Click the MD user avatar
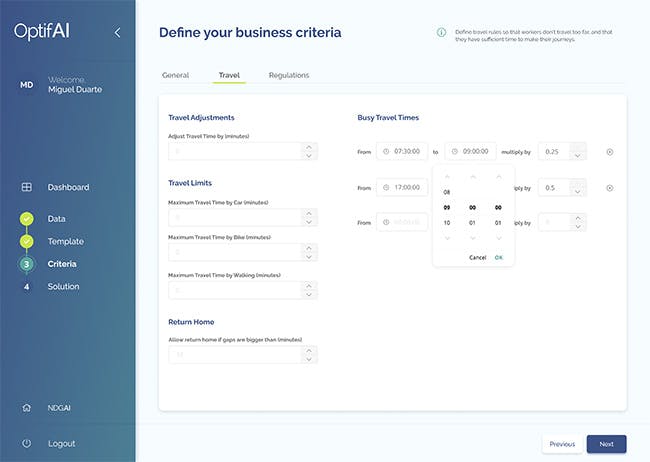This screenshot has width=650, height=462. click(x=27, y=85)
